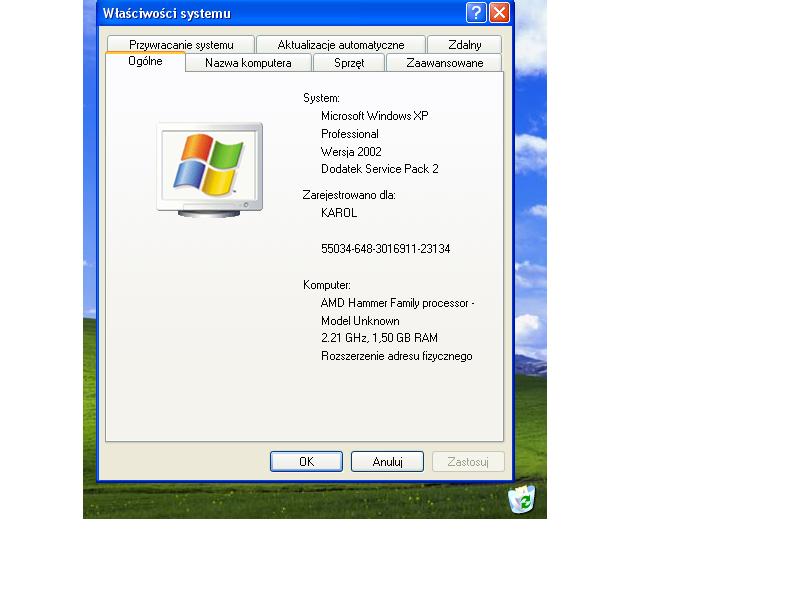This screenshot has height=600, width=800.
Task: Open the Przywracanie systemu tab
Action: (x=181, y=44)
